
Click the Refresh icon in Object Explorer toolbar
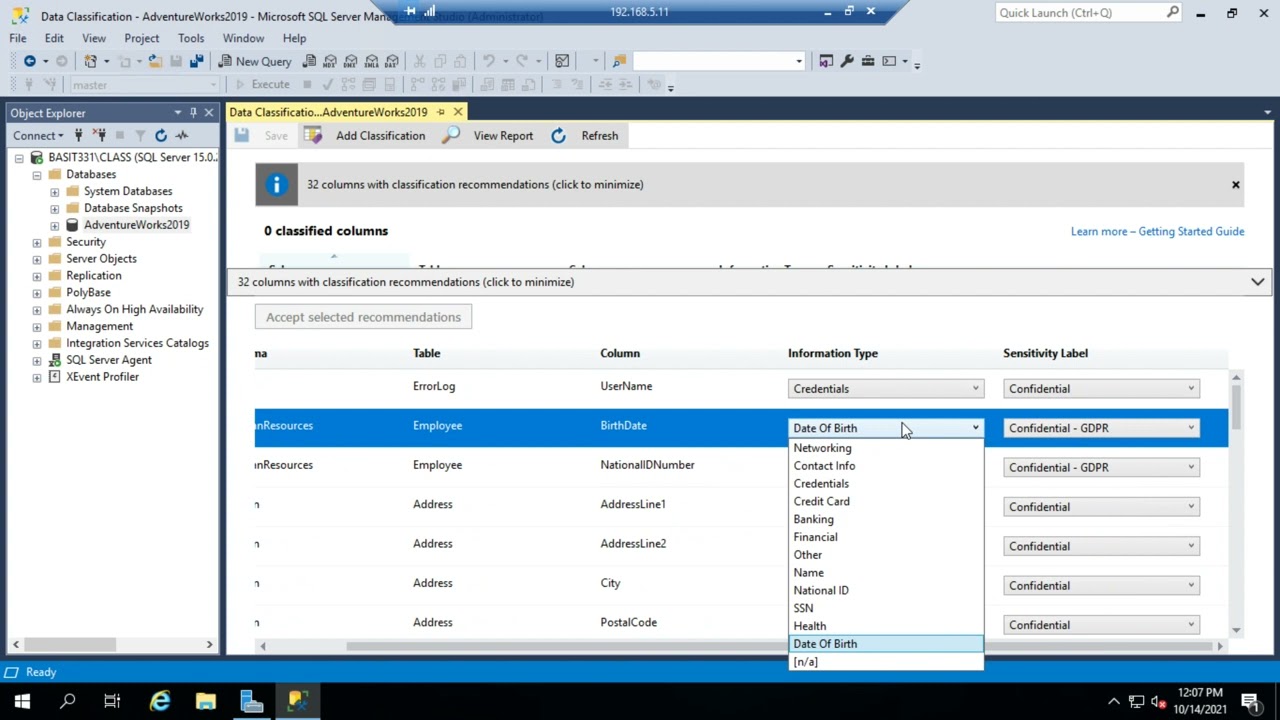click(161, 135)
